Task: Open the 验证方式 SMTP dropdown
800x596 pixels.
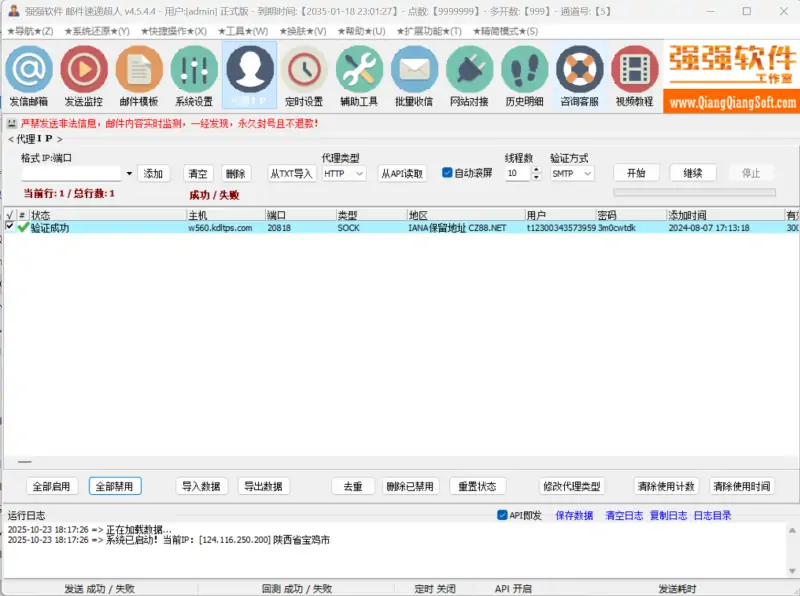Action: point(575,173)
